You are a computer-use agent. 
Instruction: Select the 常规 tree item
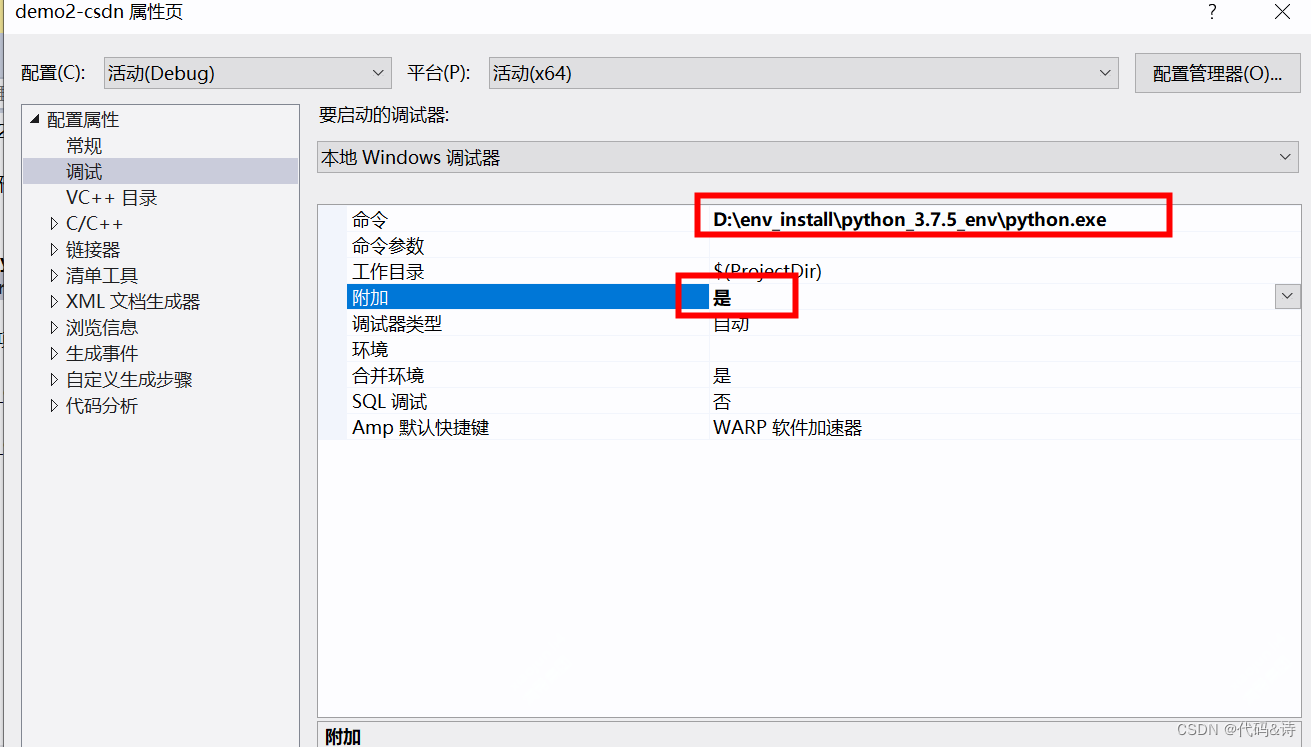pos(84,145)
